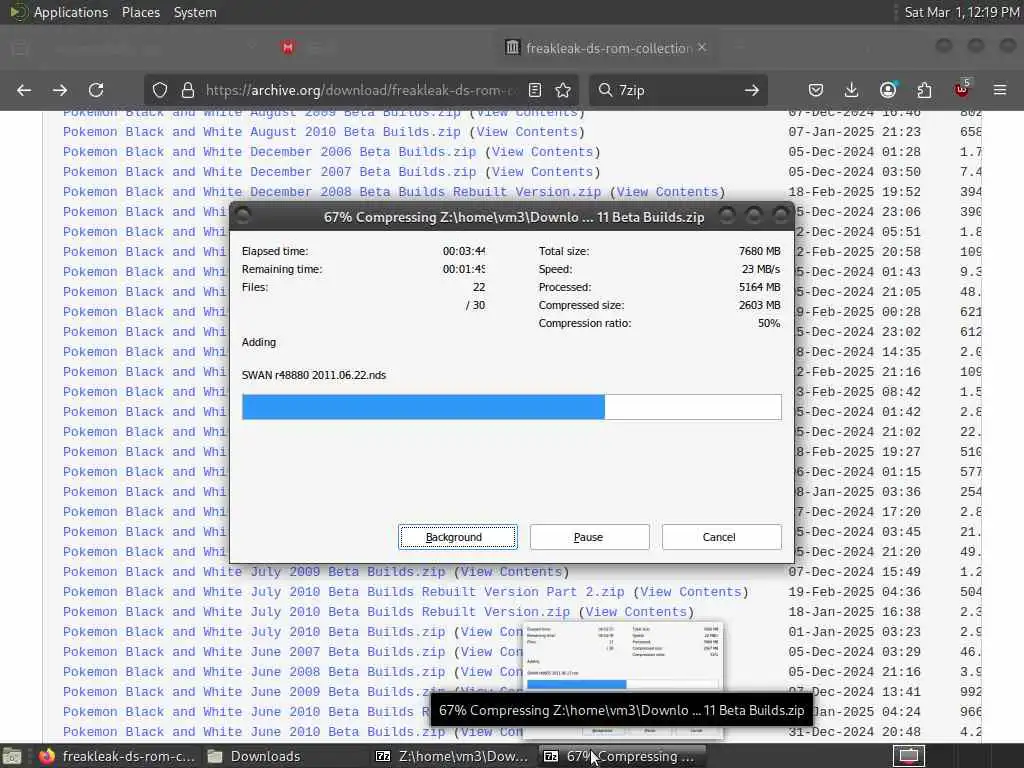This screenshot has width=1024, height=768.
Task: Pause the 7-Zip compression
Action: [589, 537]
